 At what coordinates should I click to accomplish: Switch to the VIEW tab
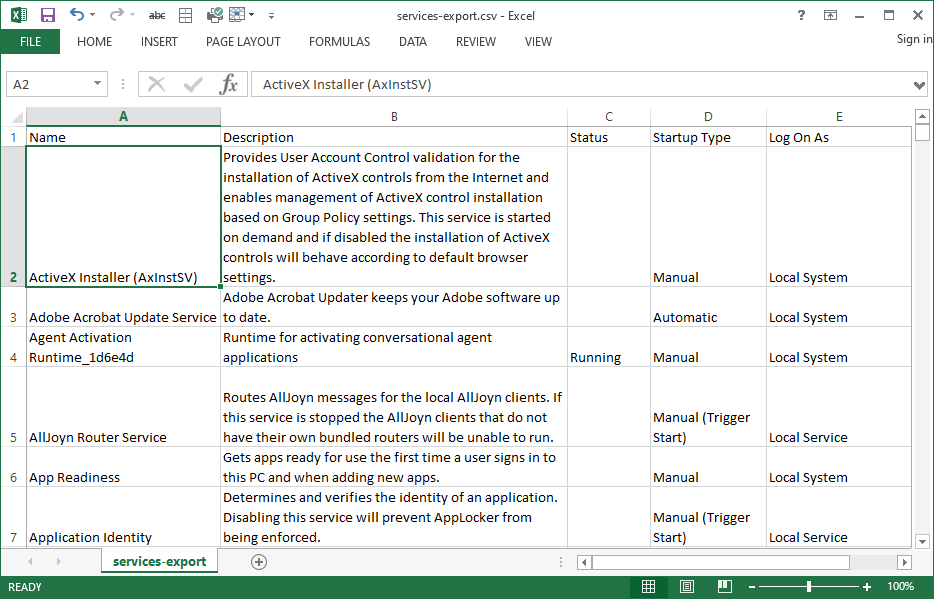click(538, 42)
